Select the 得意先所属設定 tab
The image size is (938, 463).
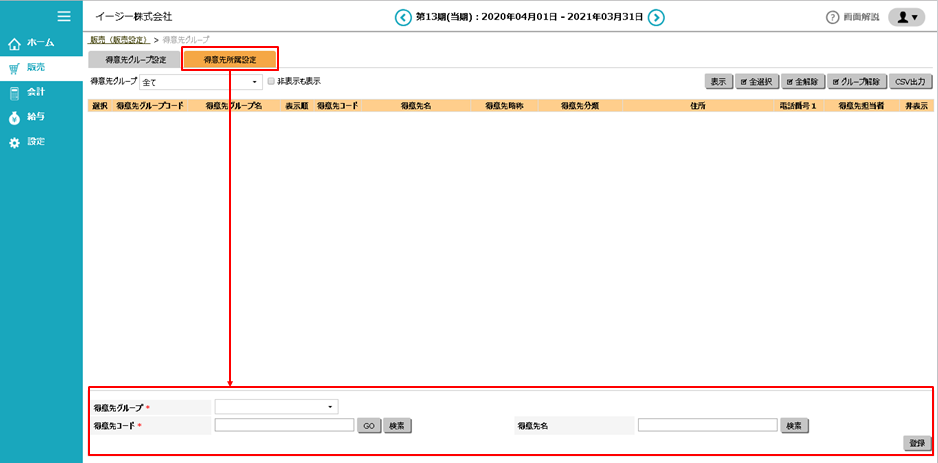click(230, 60)
